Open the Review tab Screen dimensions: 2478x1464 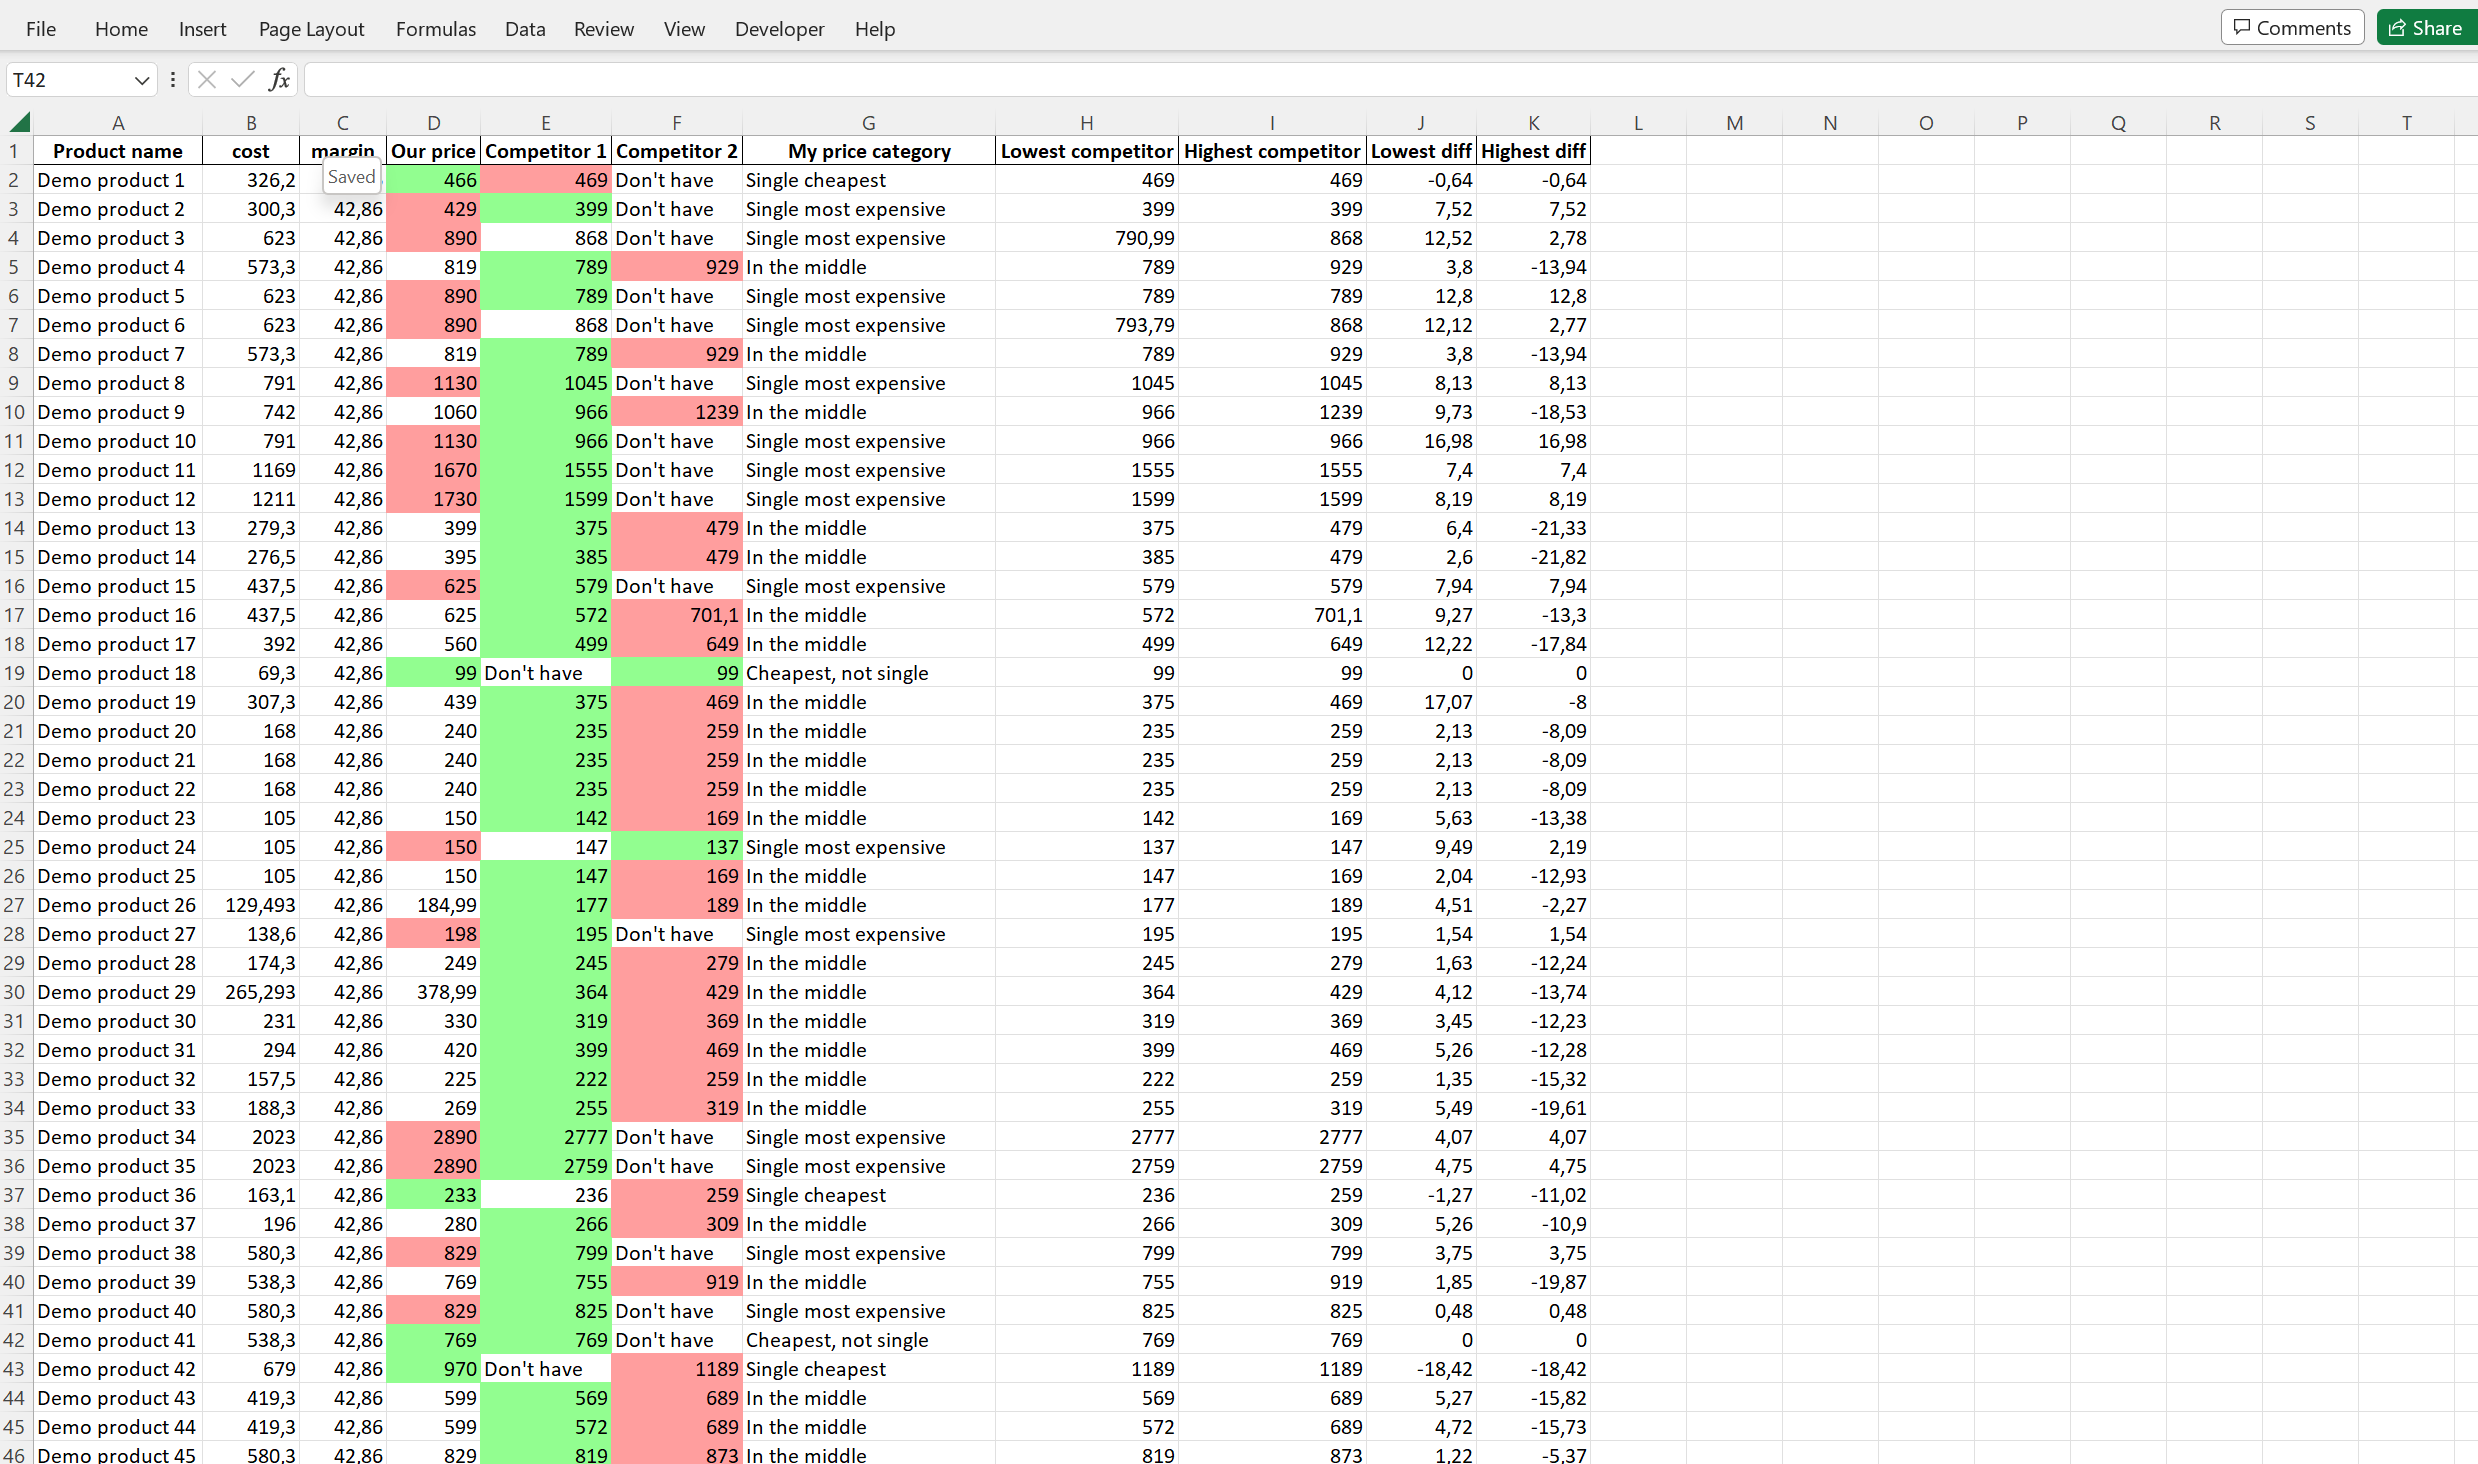click(x=604, y=29)
